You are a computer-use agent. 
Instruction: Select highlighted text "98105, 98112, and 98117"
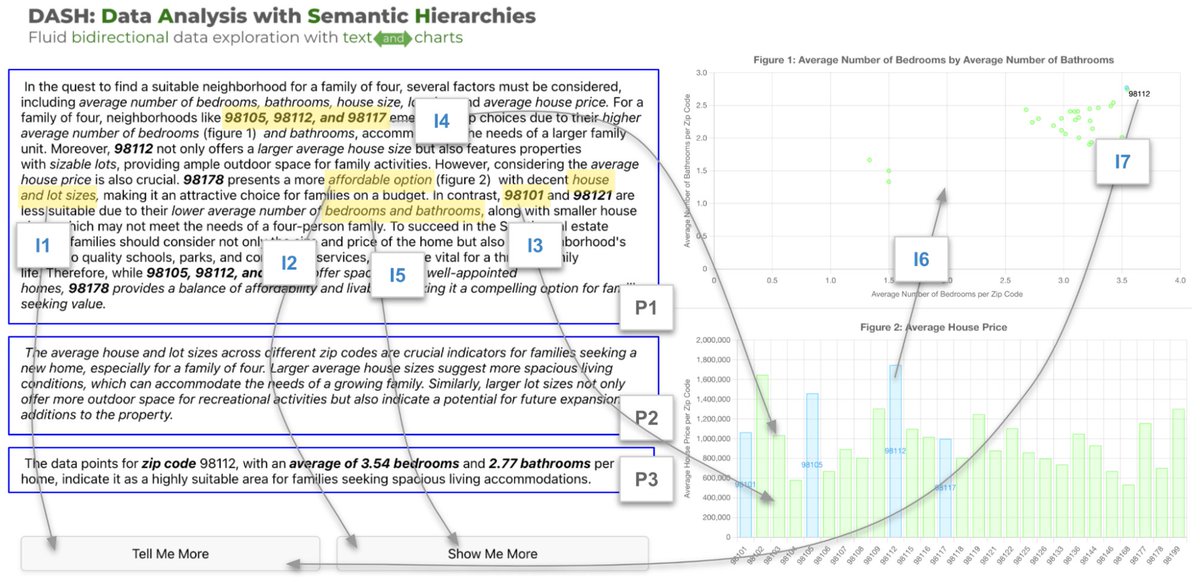[304, 118]
